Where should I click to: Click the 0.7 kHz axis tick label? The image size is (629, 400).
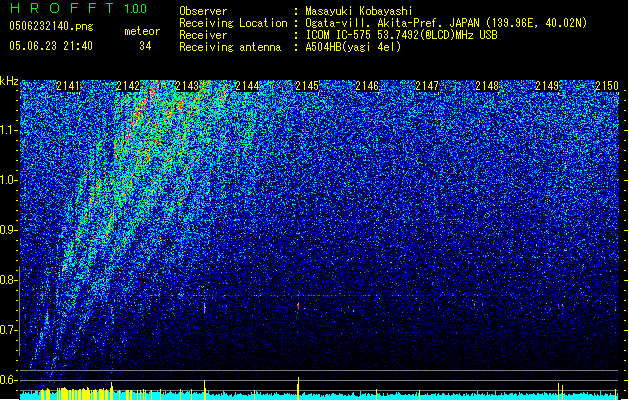[9, 330]
